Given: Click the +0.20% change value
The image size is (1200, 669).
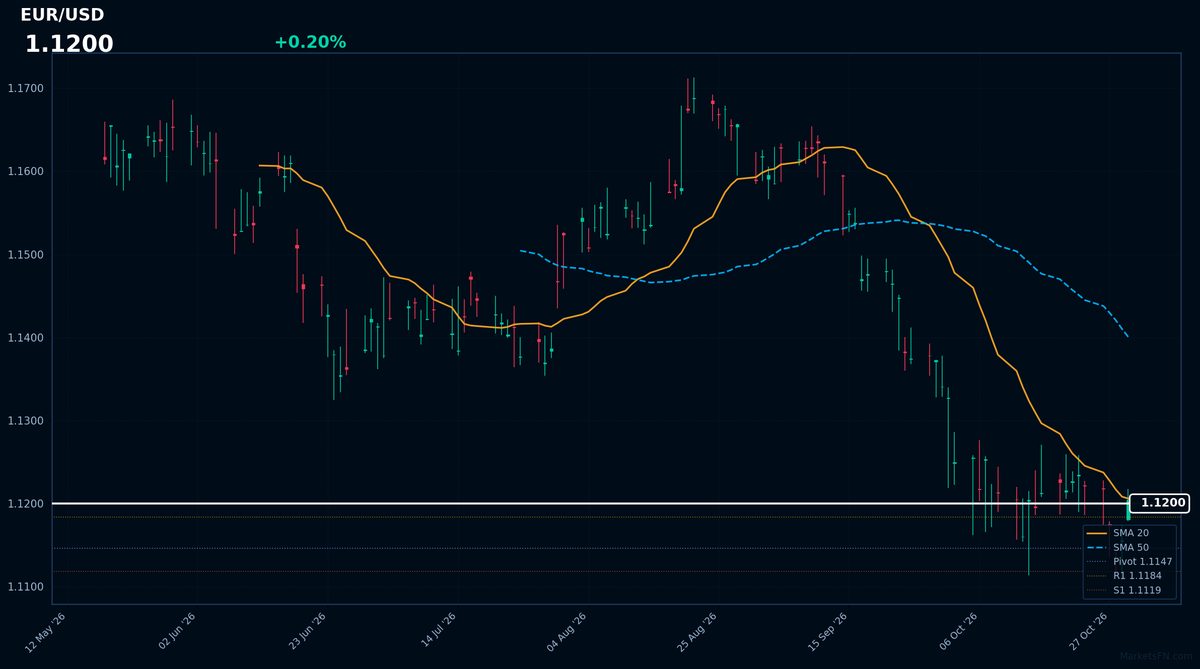Looking at the screenshot, I should [x=310, y=42].
